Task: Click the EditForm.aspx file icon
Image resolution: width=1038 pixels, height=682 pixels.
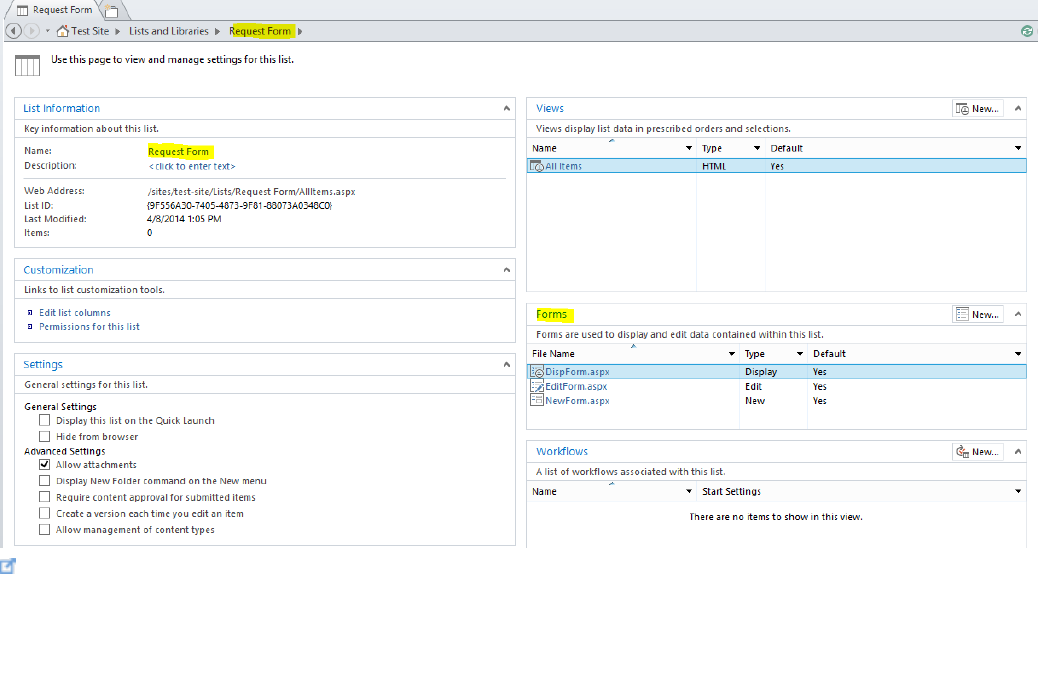Action: click(537, 386)
